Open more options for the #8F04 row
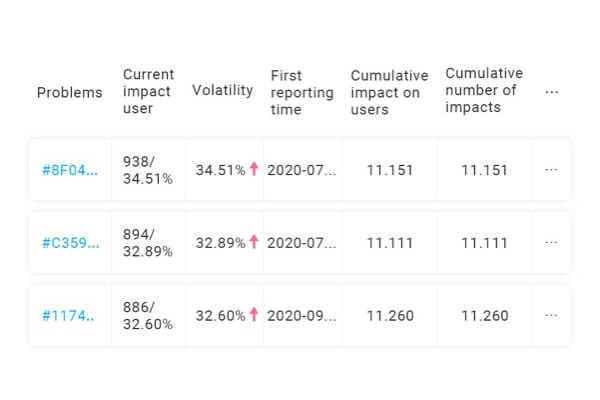Viewport: 600px width, 400px height. (x=551, y=170)
